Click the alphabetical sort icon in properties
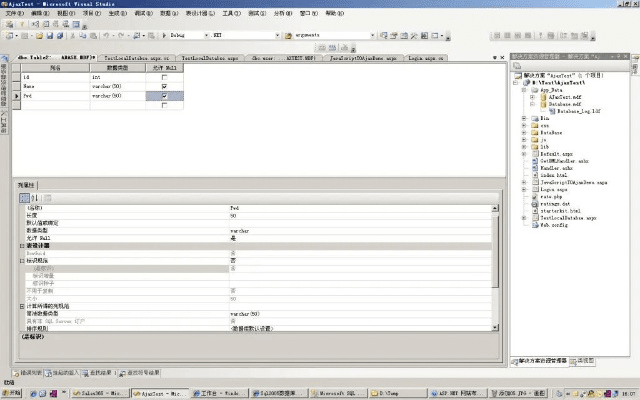Image resolution: width=640 pixels, height=400 pixels. 34,198
